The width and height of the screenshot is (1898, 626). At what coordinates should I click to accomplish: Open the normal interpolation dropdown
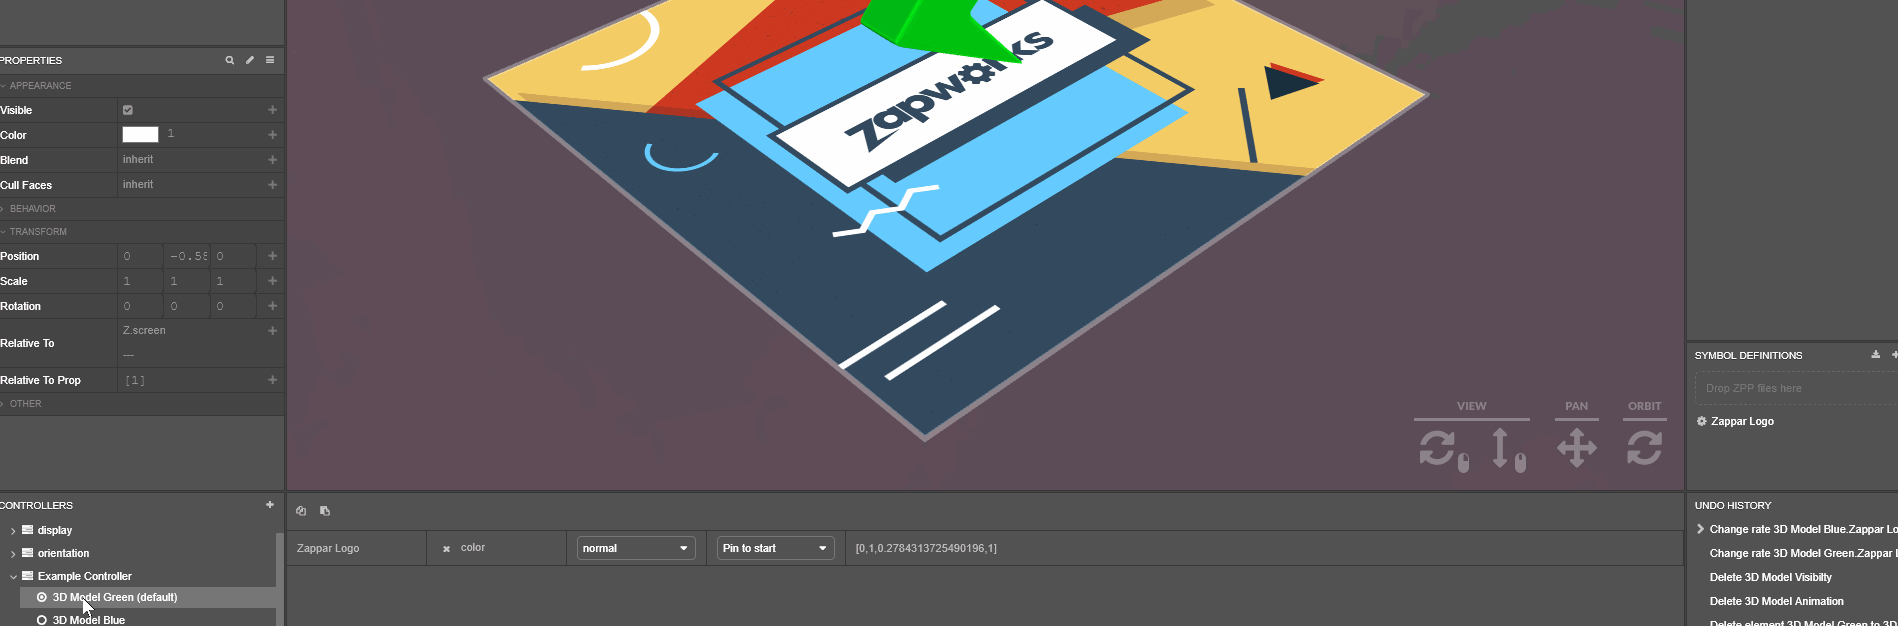pyautogui.click(x=636, y=548)
